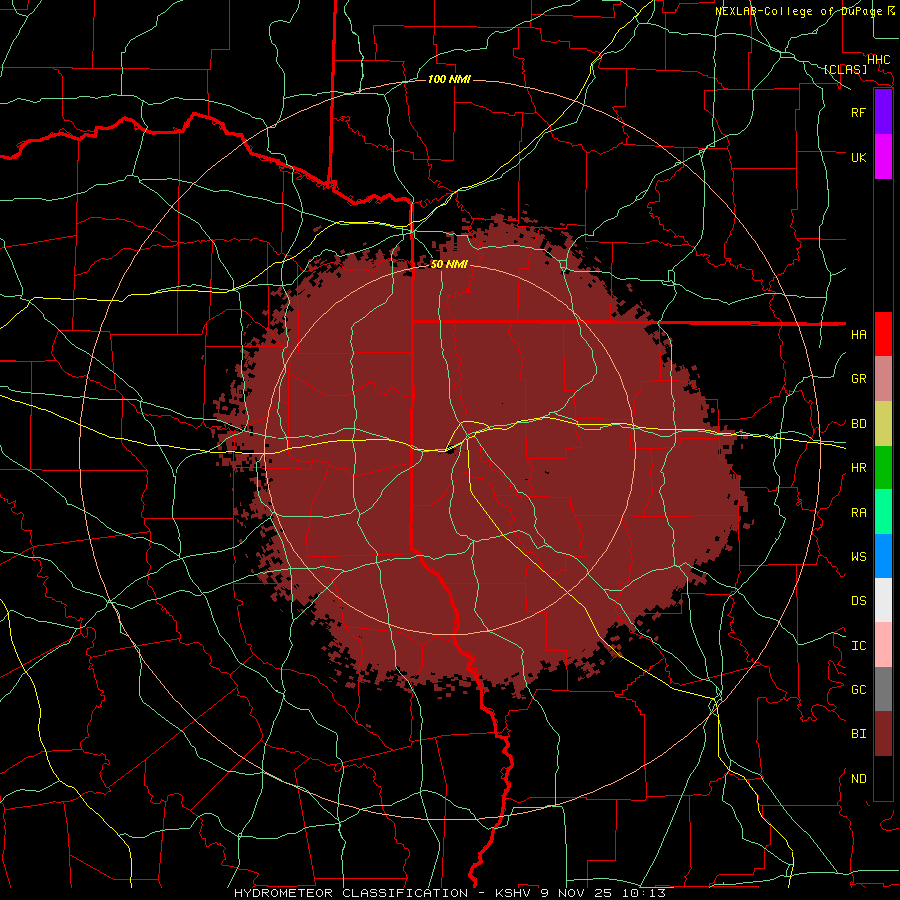The height and width of the screenshot is (900, 900).
Task: Click the IC pink legend color block
Action: click(883, 645)
